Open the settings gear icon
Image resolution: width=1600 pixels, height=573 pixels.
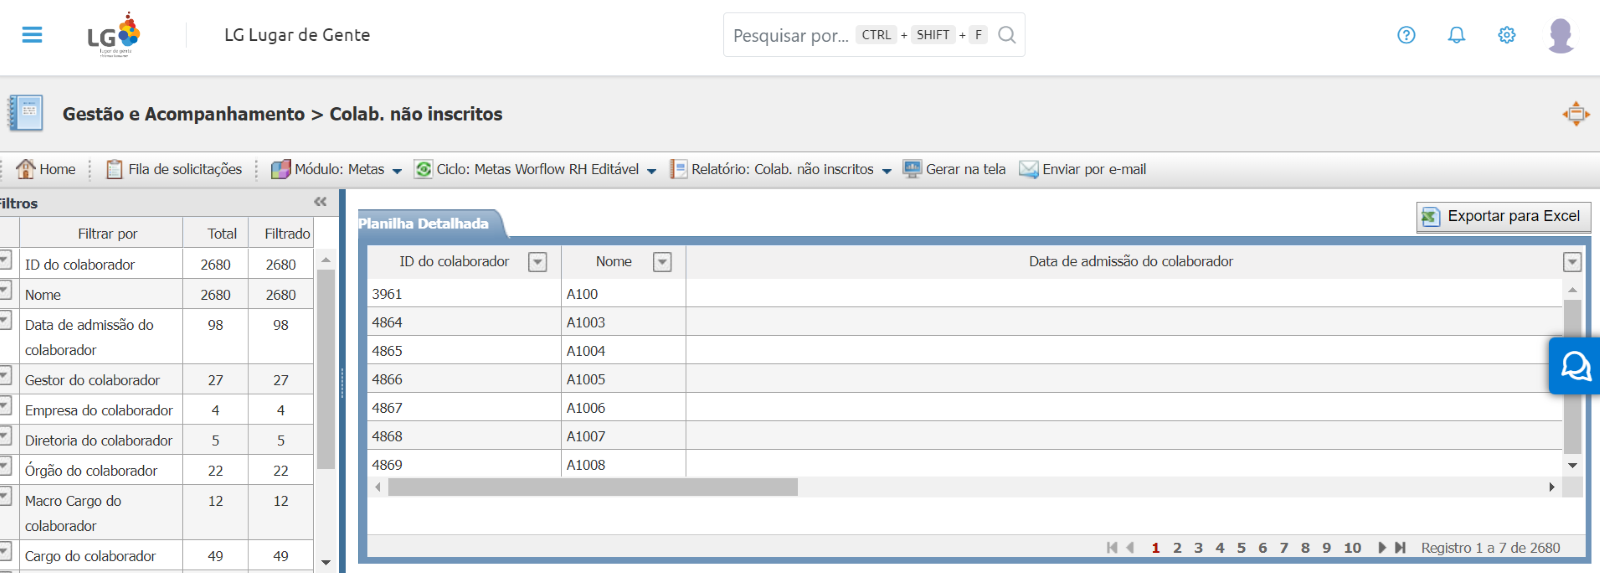1506,35
